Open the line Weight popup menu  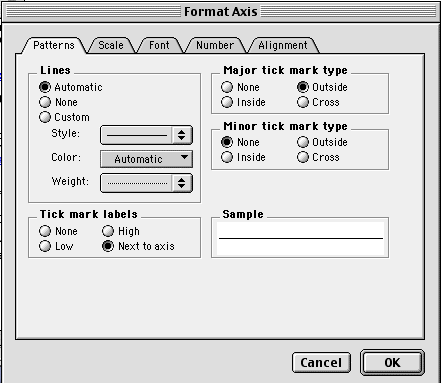pyautogui.click(x=146, y=183)
